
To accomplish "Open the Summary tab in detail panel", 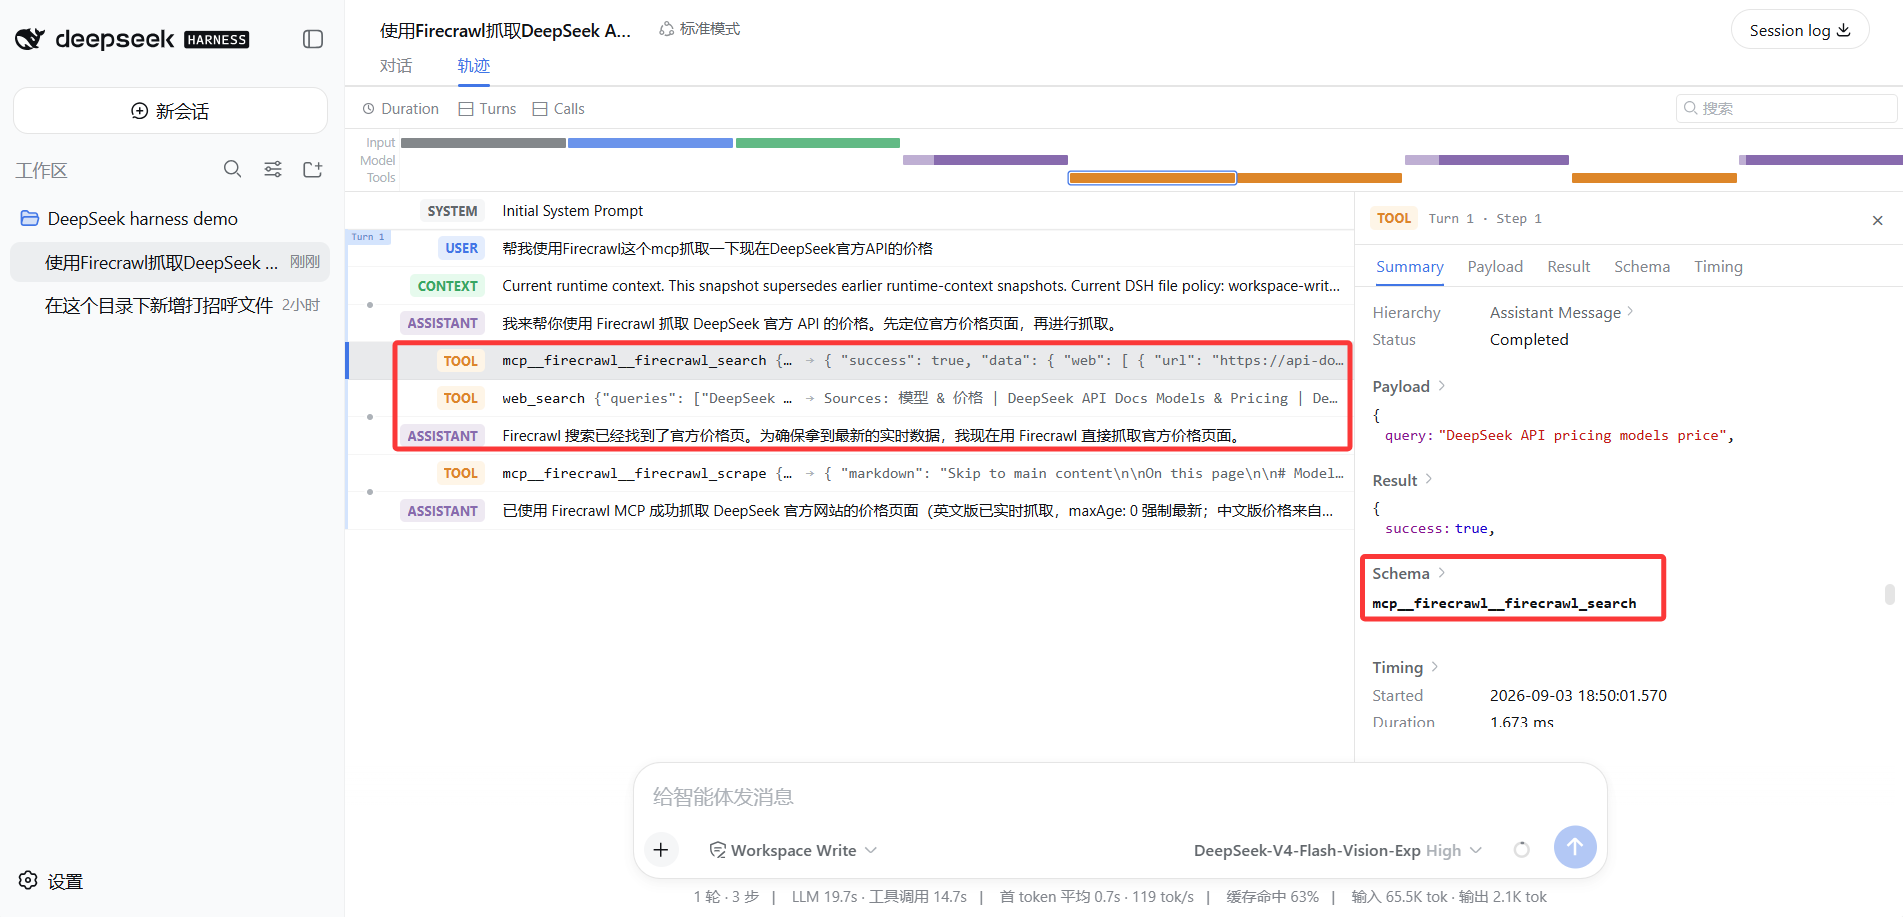I will click(1409, 267).
